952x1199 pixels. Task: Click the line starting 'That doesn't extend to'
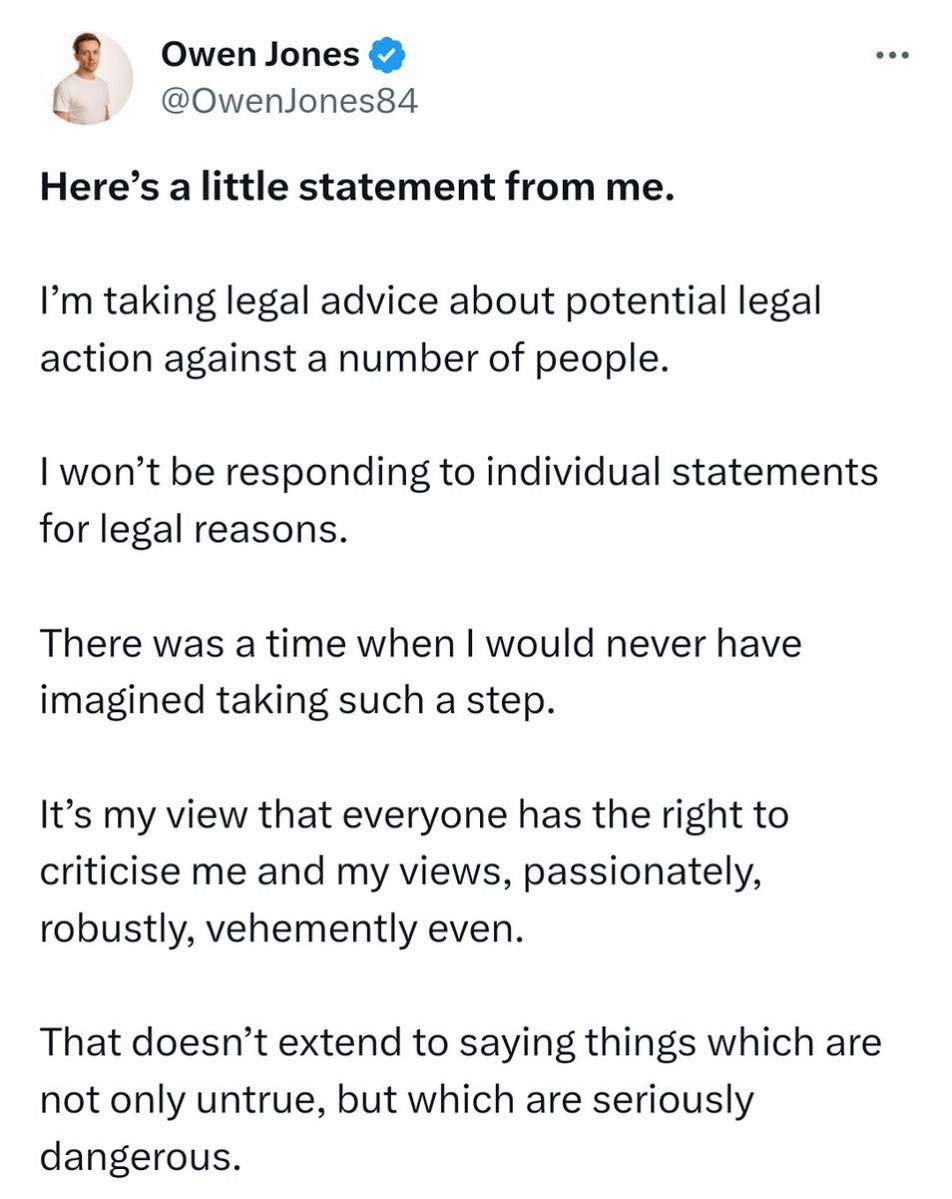coord(460,1043)
